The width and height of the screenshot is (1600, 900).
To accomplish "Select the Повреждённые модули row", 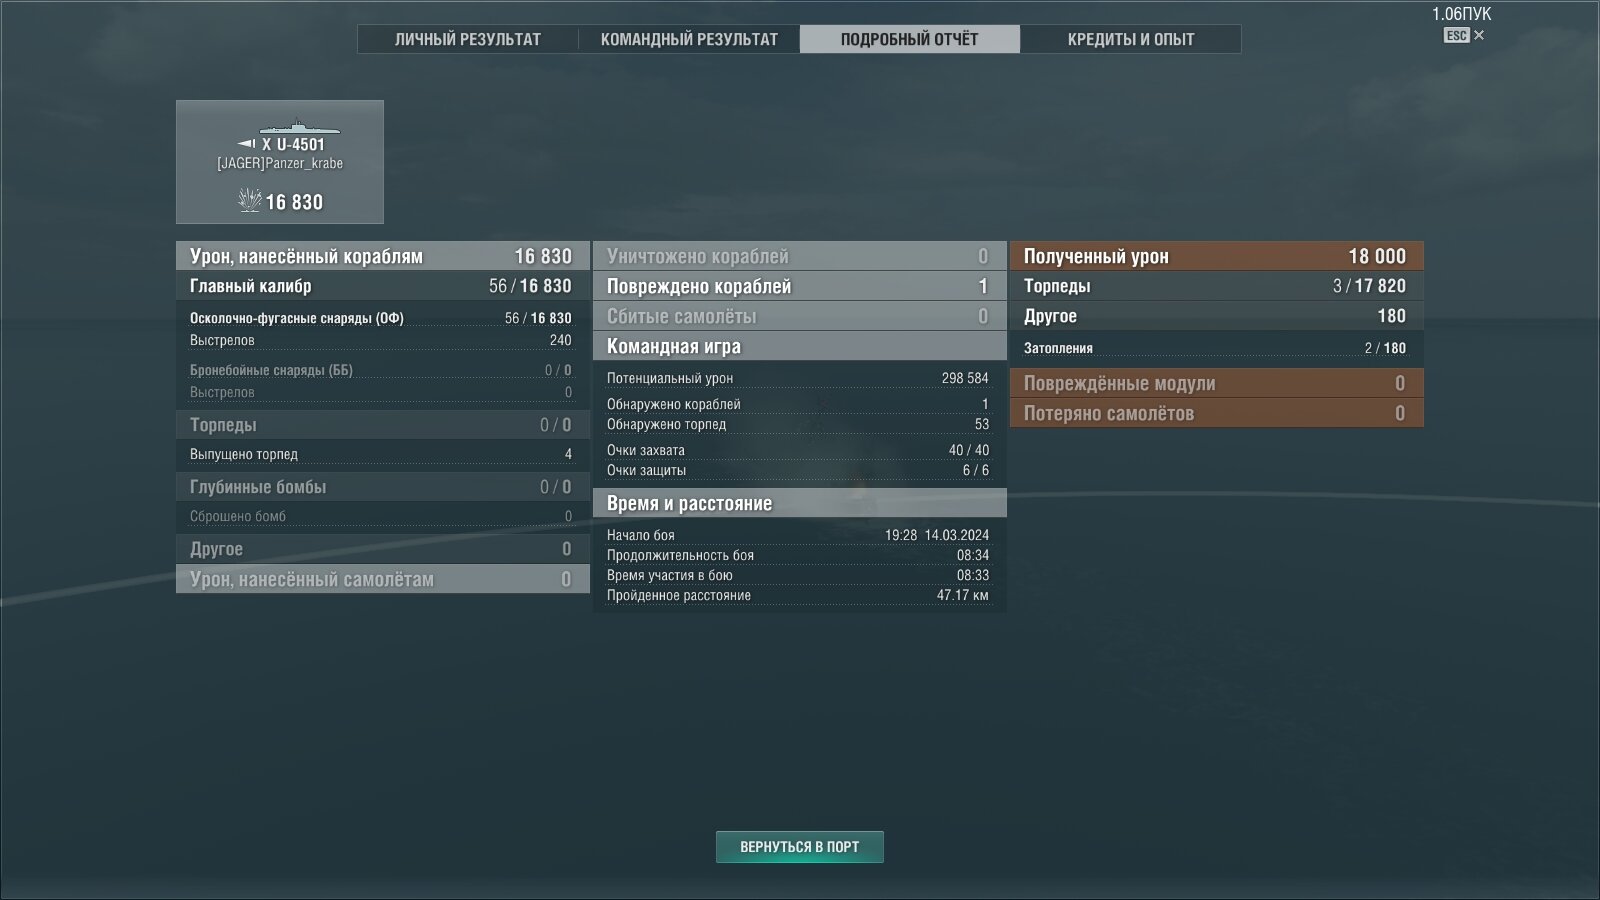I will click(x=1217, y=383).
